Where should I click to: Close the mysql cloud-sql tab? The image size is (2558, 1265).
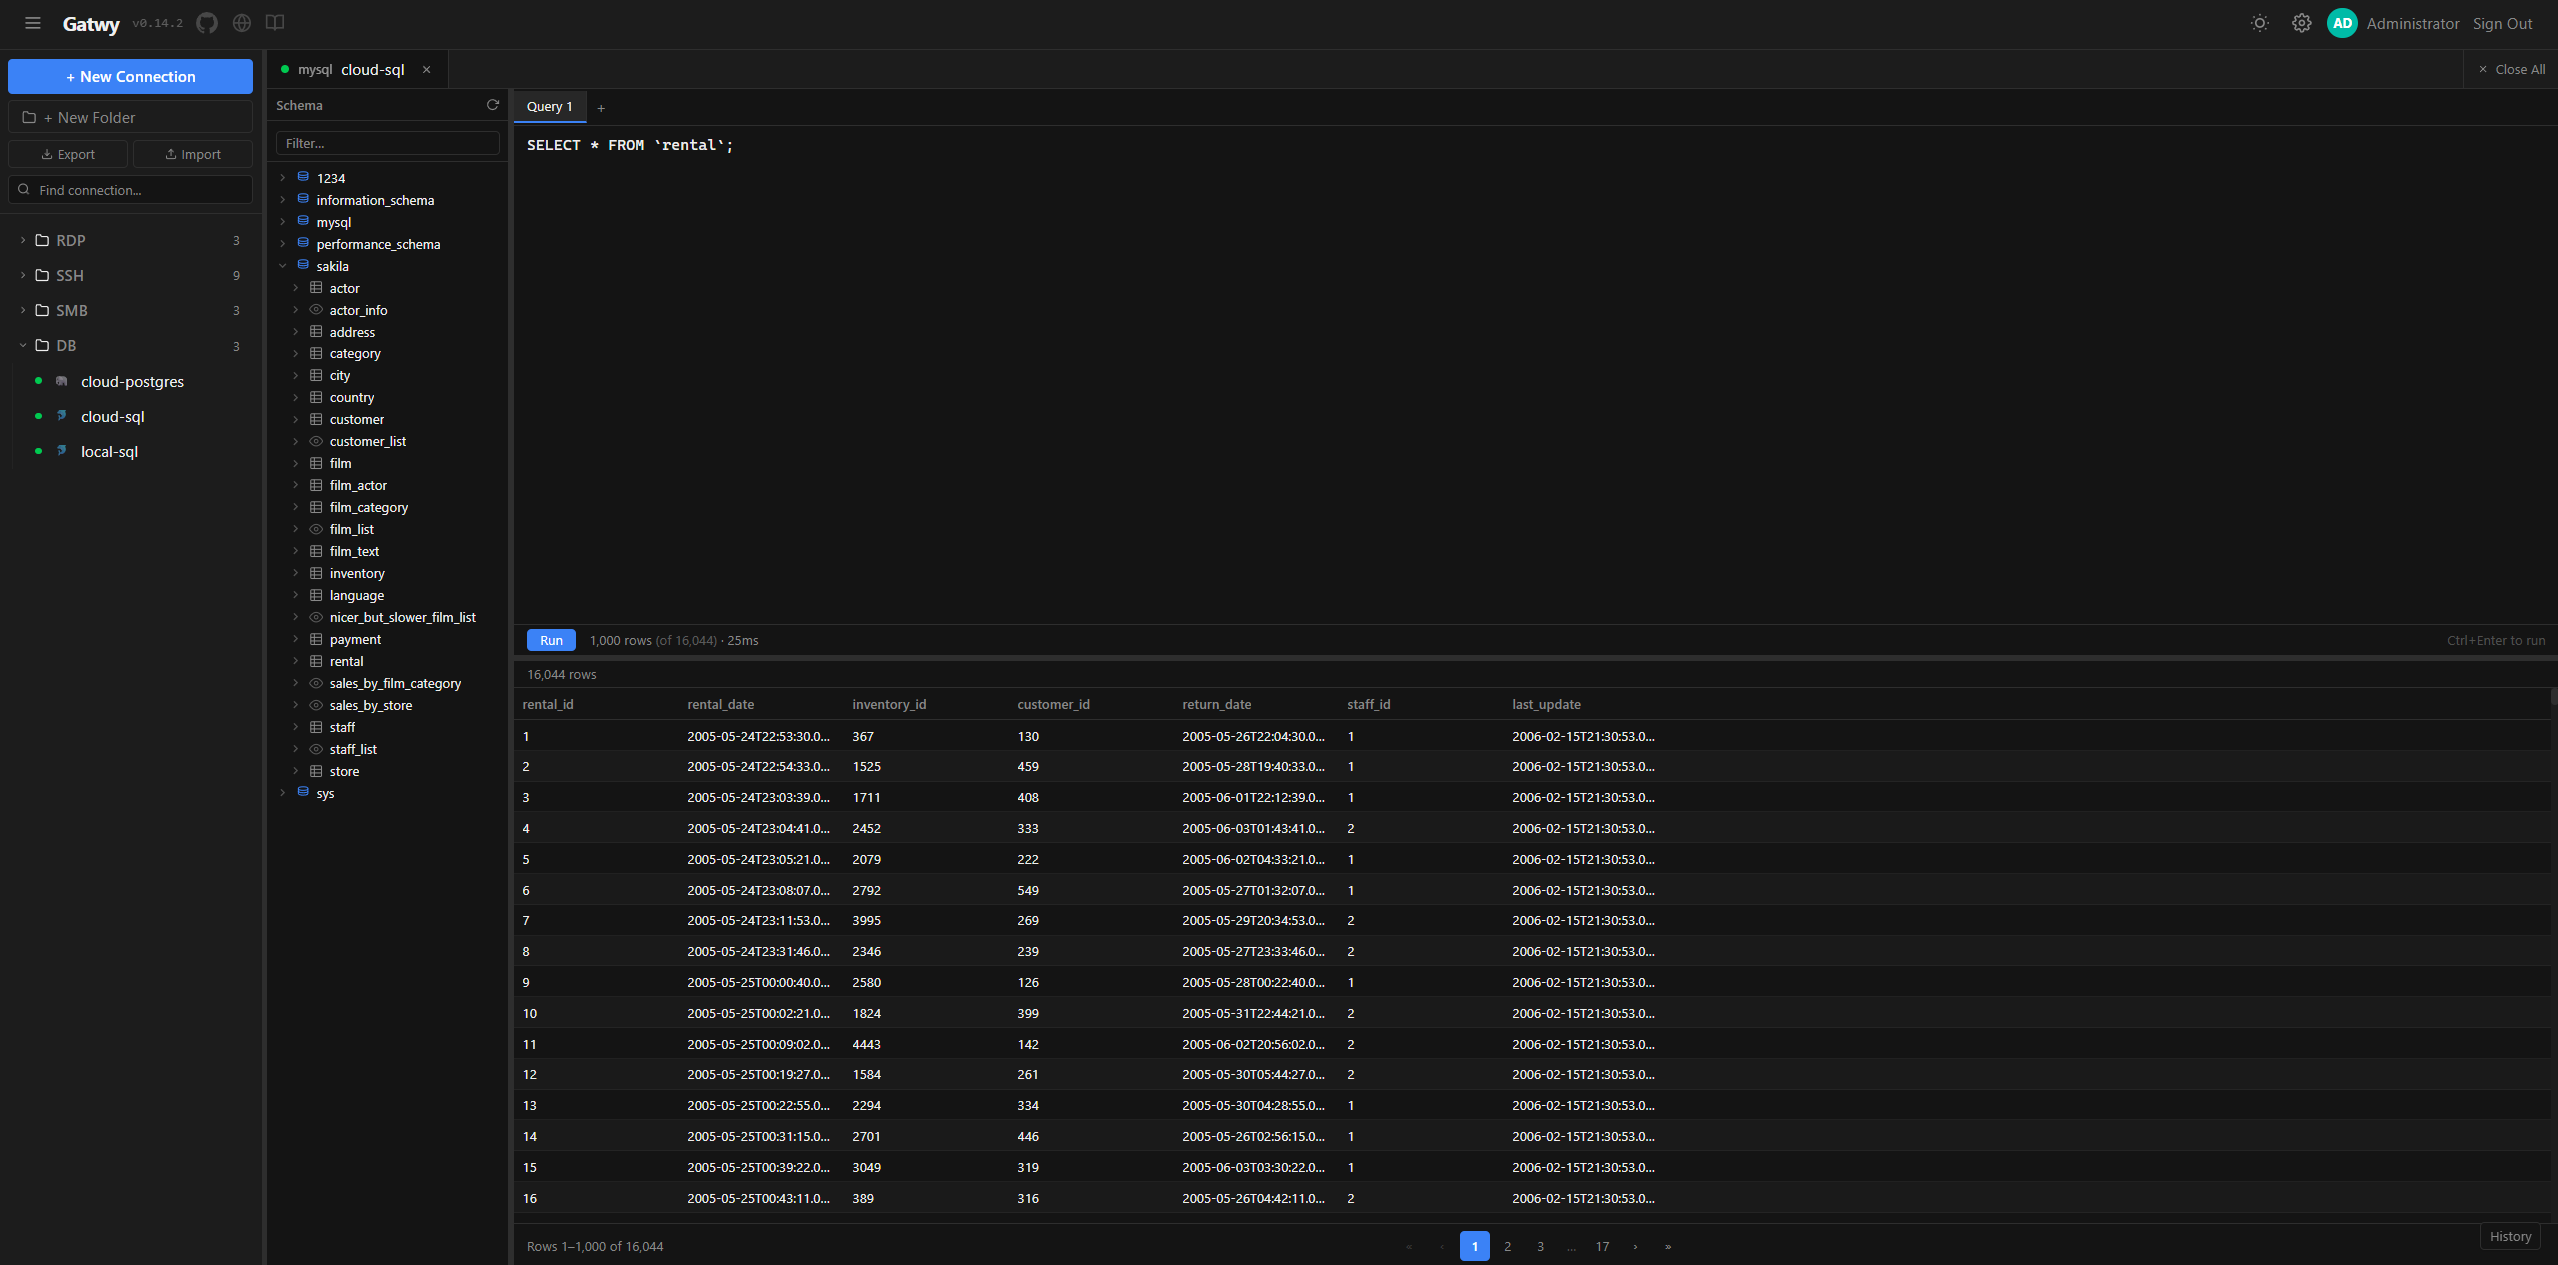426,70
